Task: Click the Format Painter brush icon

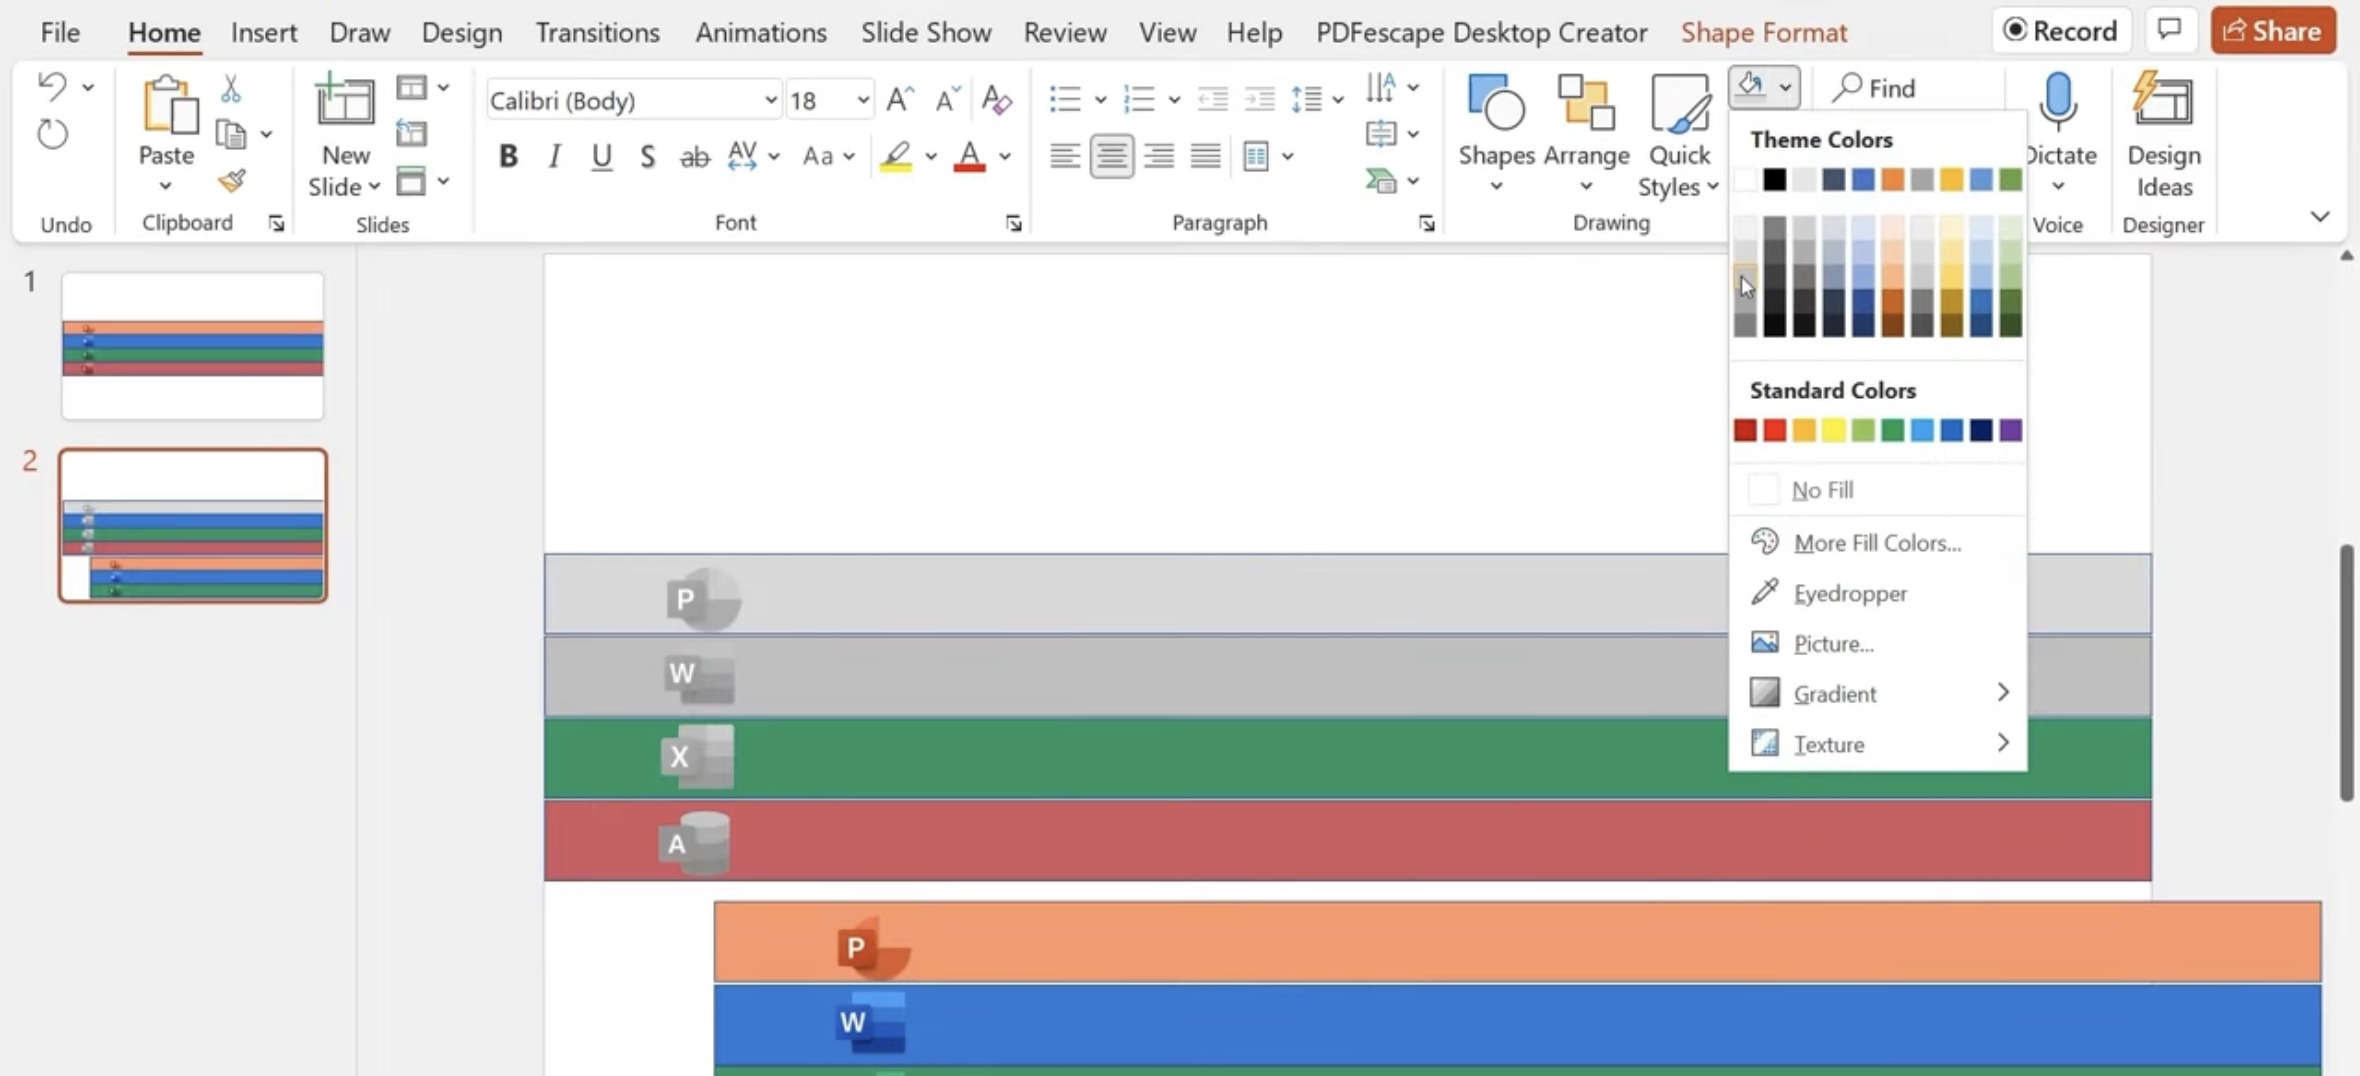Action: (x=231, y=181)
